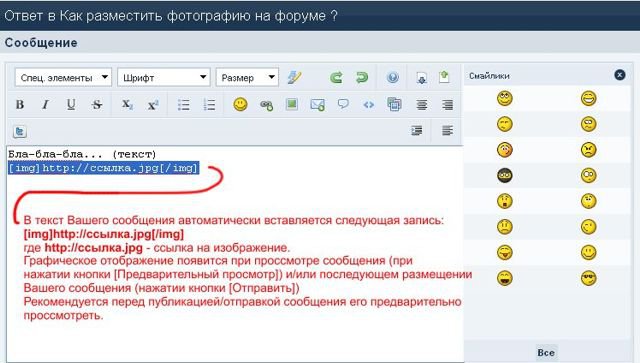Click the page with the blue down arrow
This screenshot has height=363, width=640.
tap(422, 77)
